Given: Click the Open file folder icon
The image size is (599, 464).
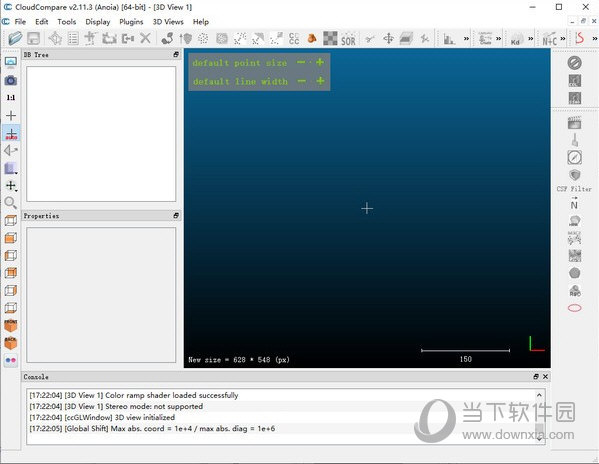Looking at the screenshot, I should pyautogui.click(x=15, y=39).
